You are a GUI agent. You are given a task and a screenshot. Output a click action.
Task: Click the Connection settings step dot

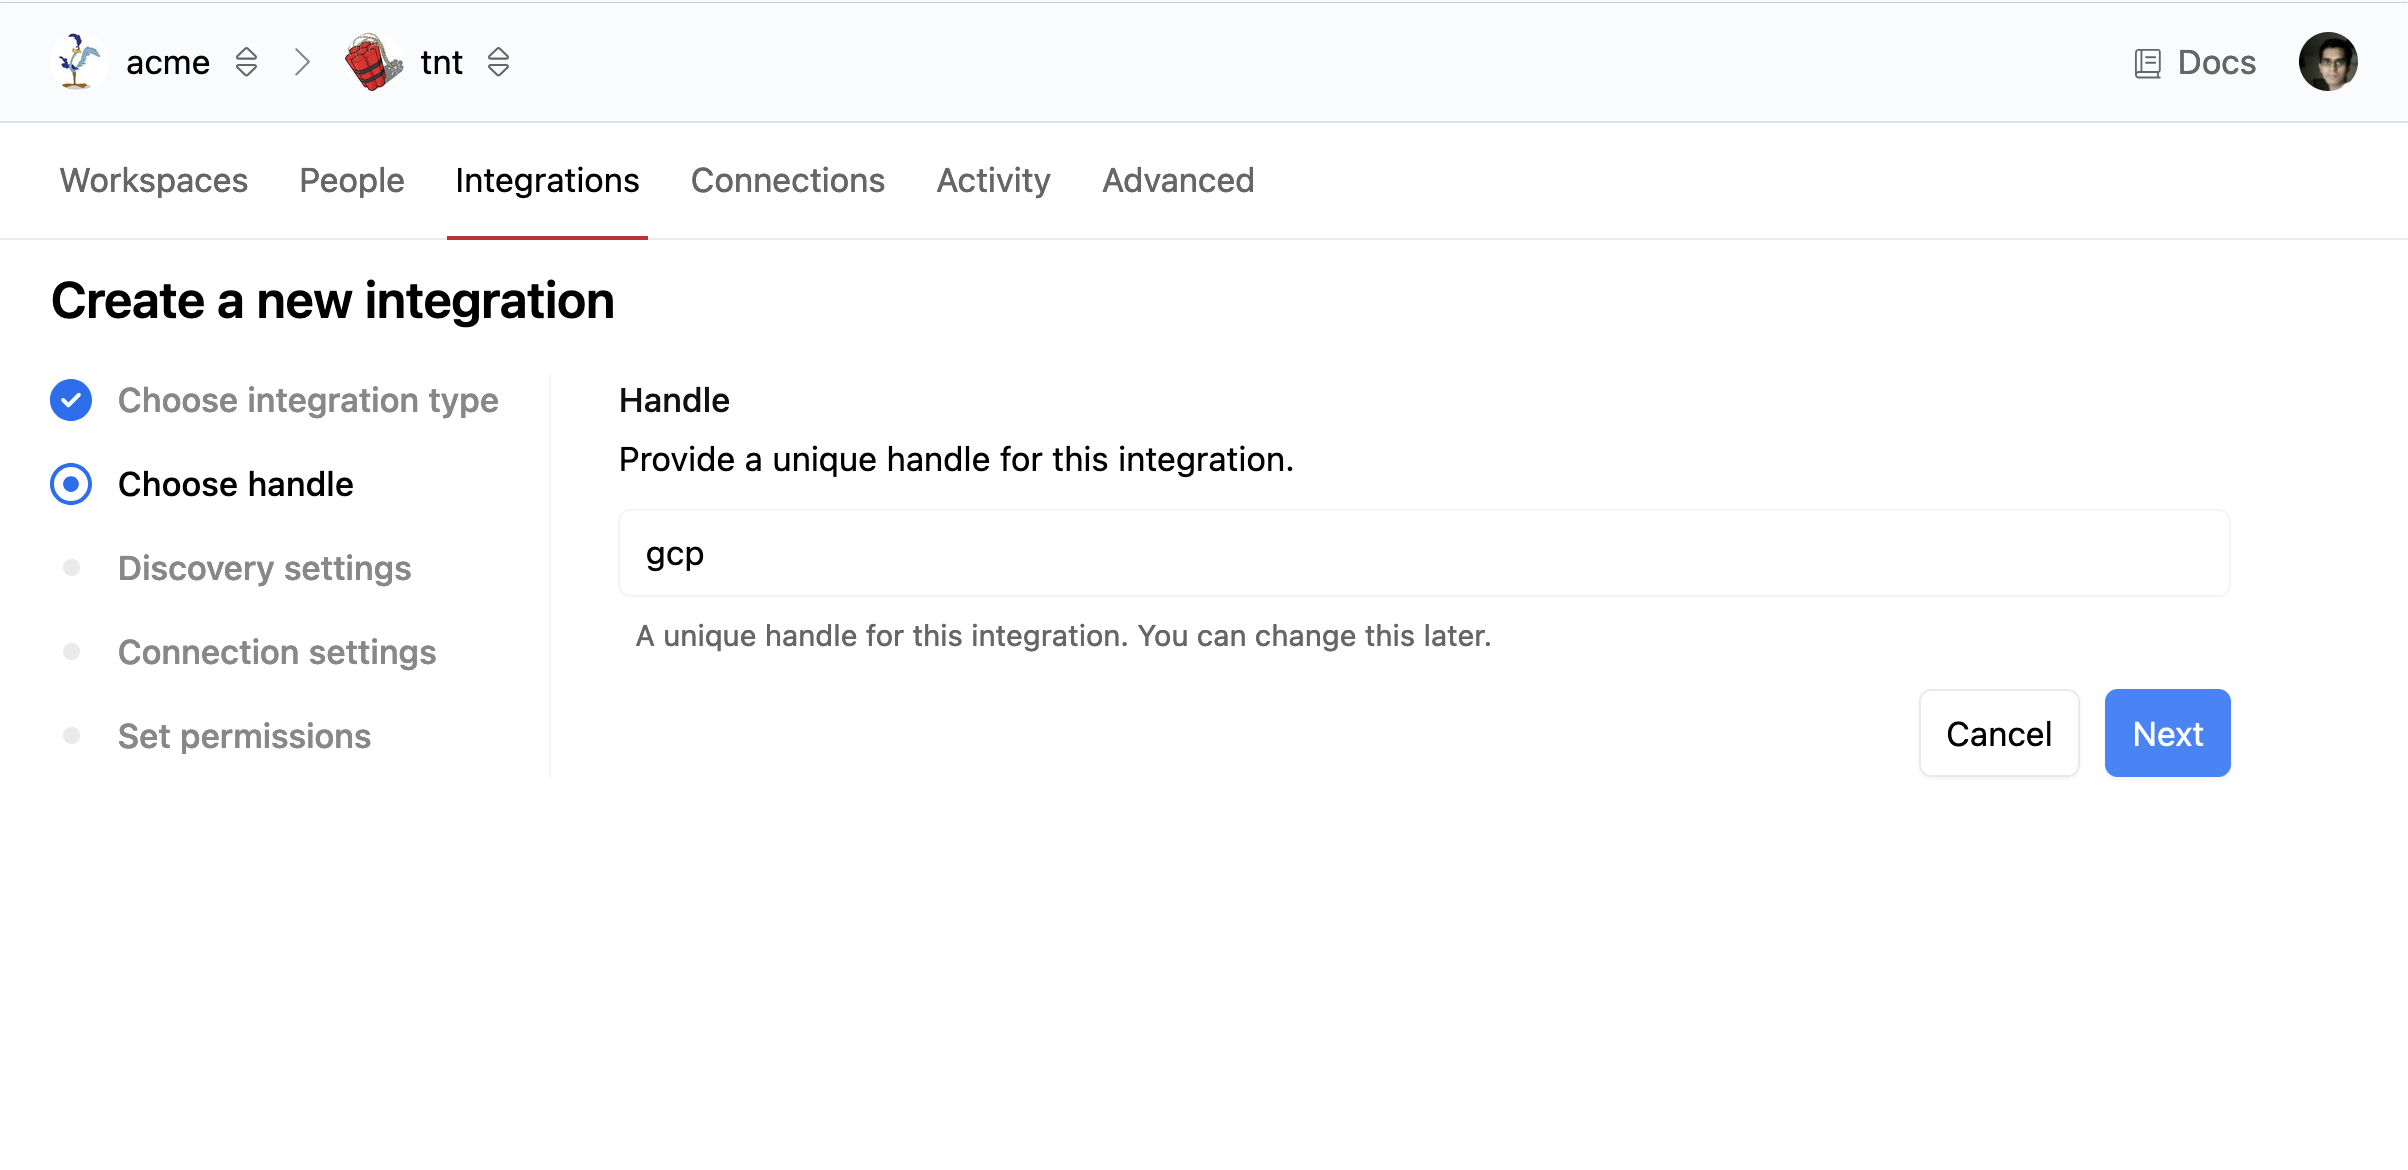tap(71, 652)
